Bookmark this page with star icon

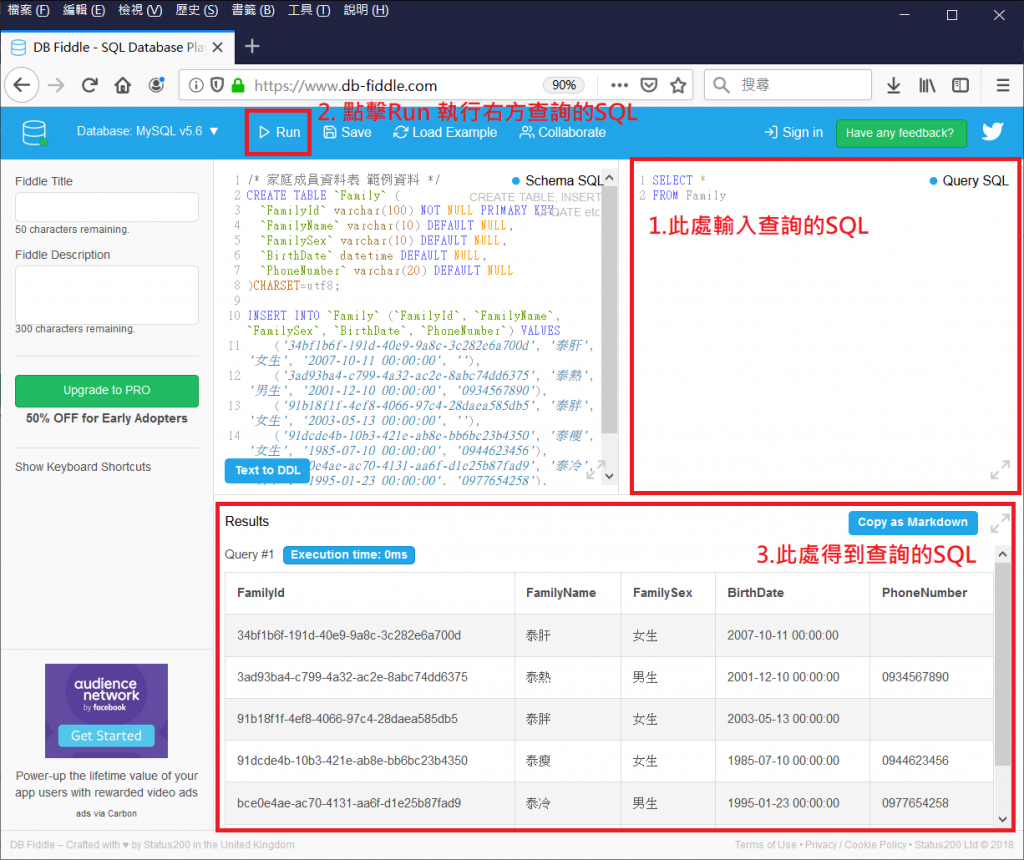point(678,86)
